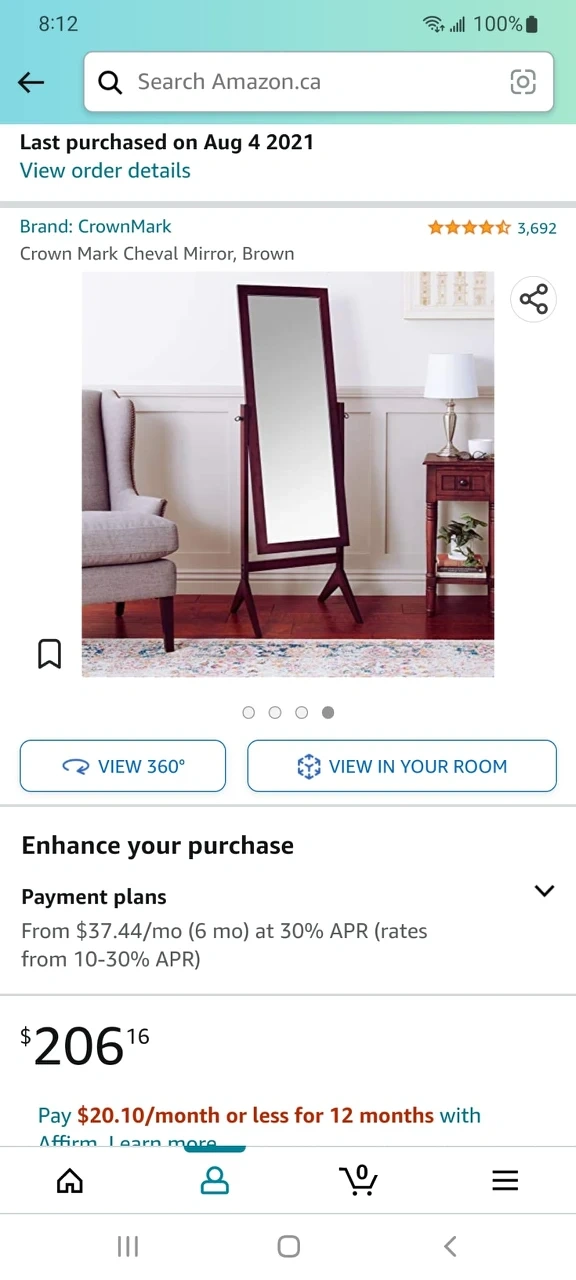The width and height of the screenshot is (576, 1280).
Task: Select second image carousel dot
Action: tap(275, 712)
